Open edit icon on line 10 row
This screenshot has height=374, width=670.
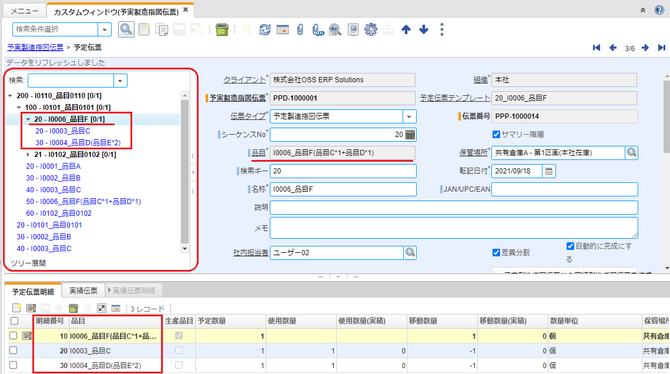point(26,336)
